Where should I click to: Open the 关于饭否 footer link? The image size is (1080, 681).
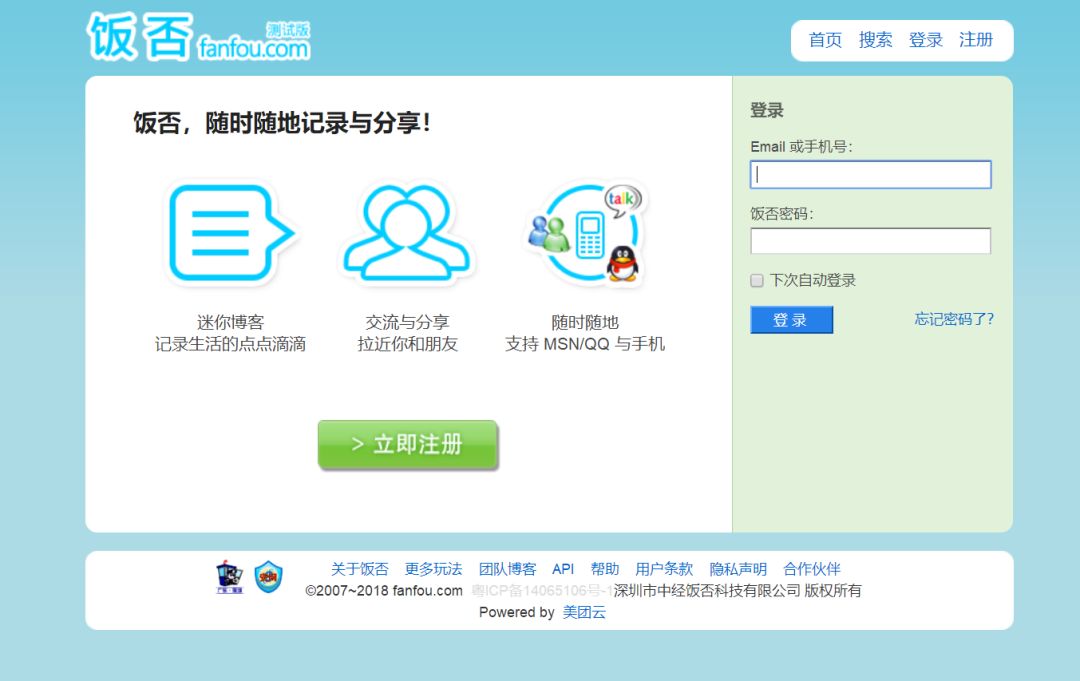click(358, 568)
